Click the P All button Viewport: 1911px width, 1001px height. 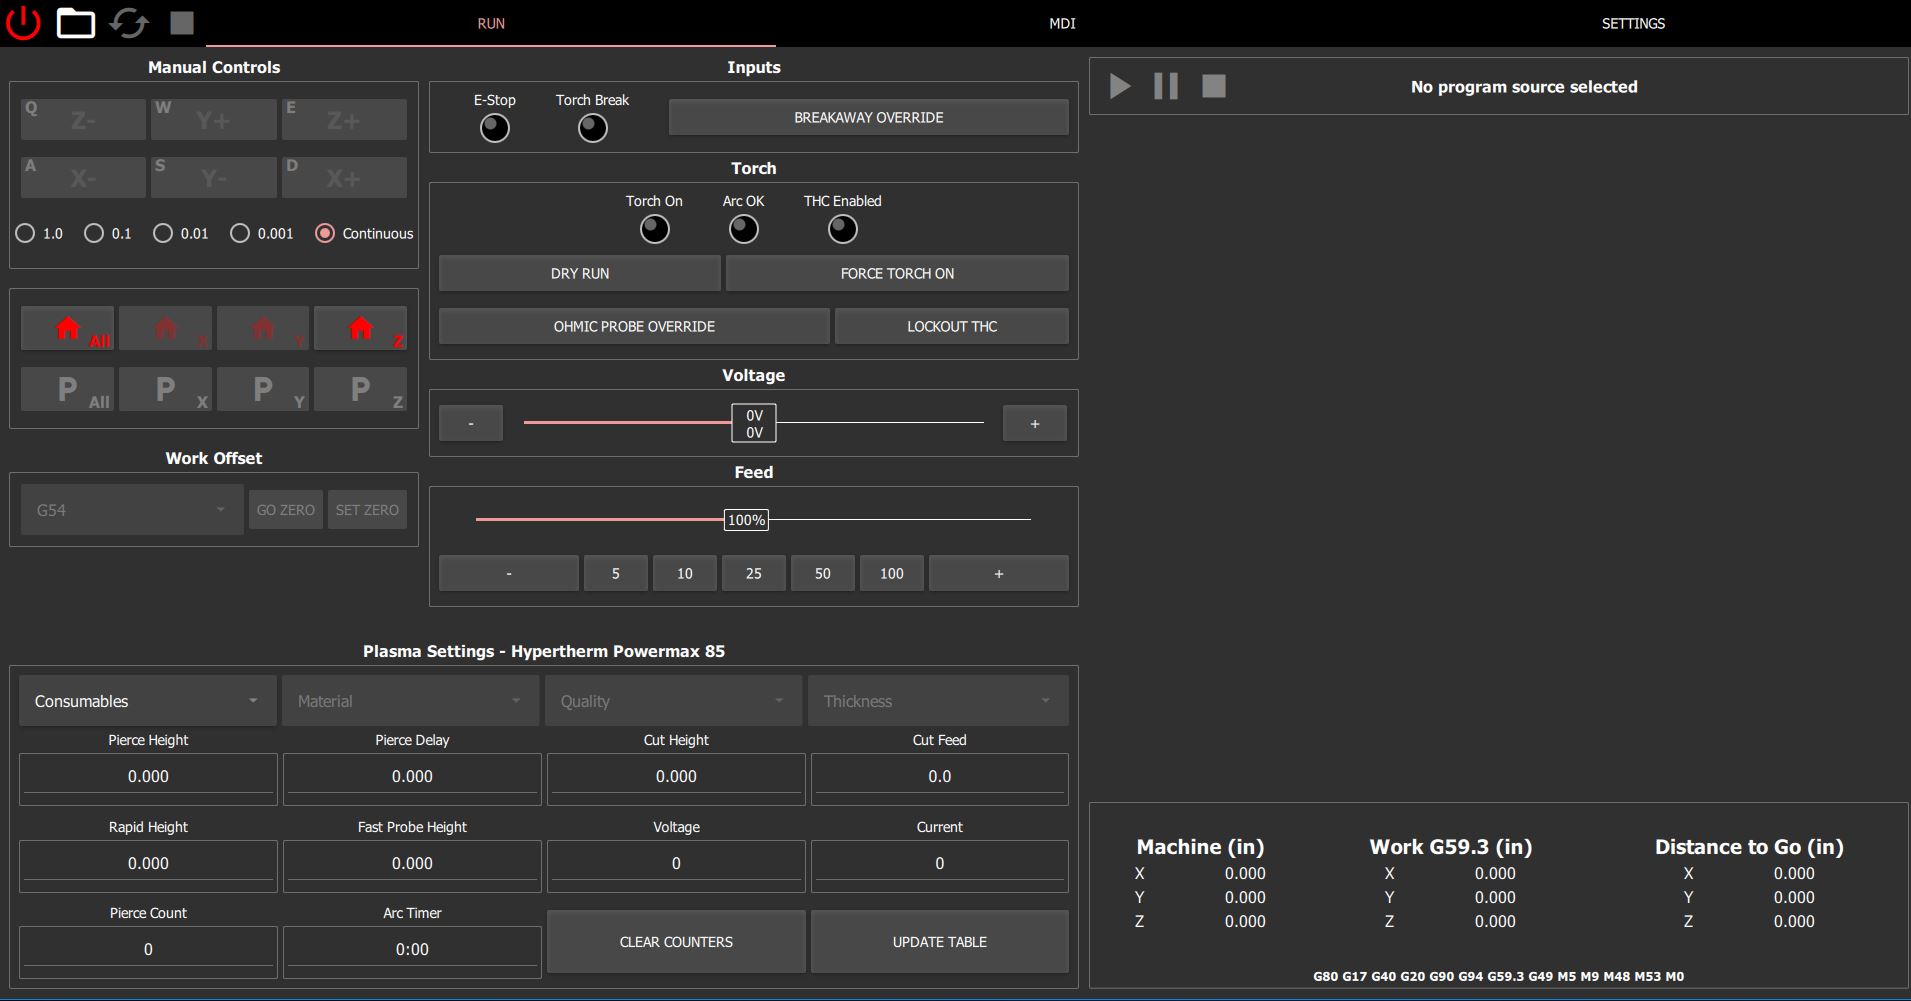click(68, 389)
